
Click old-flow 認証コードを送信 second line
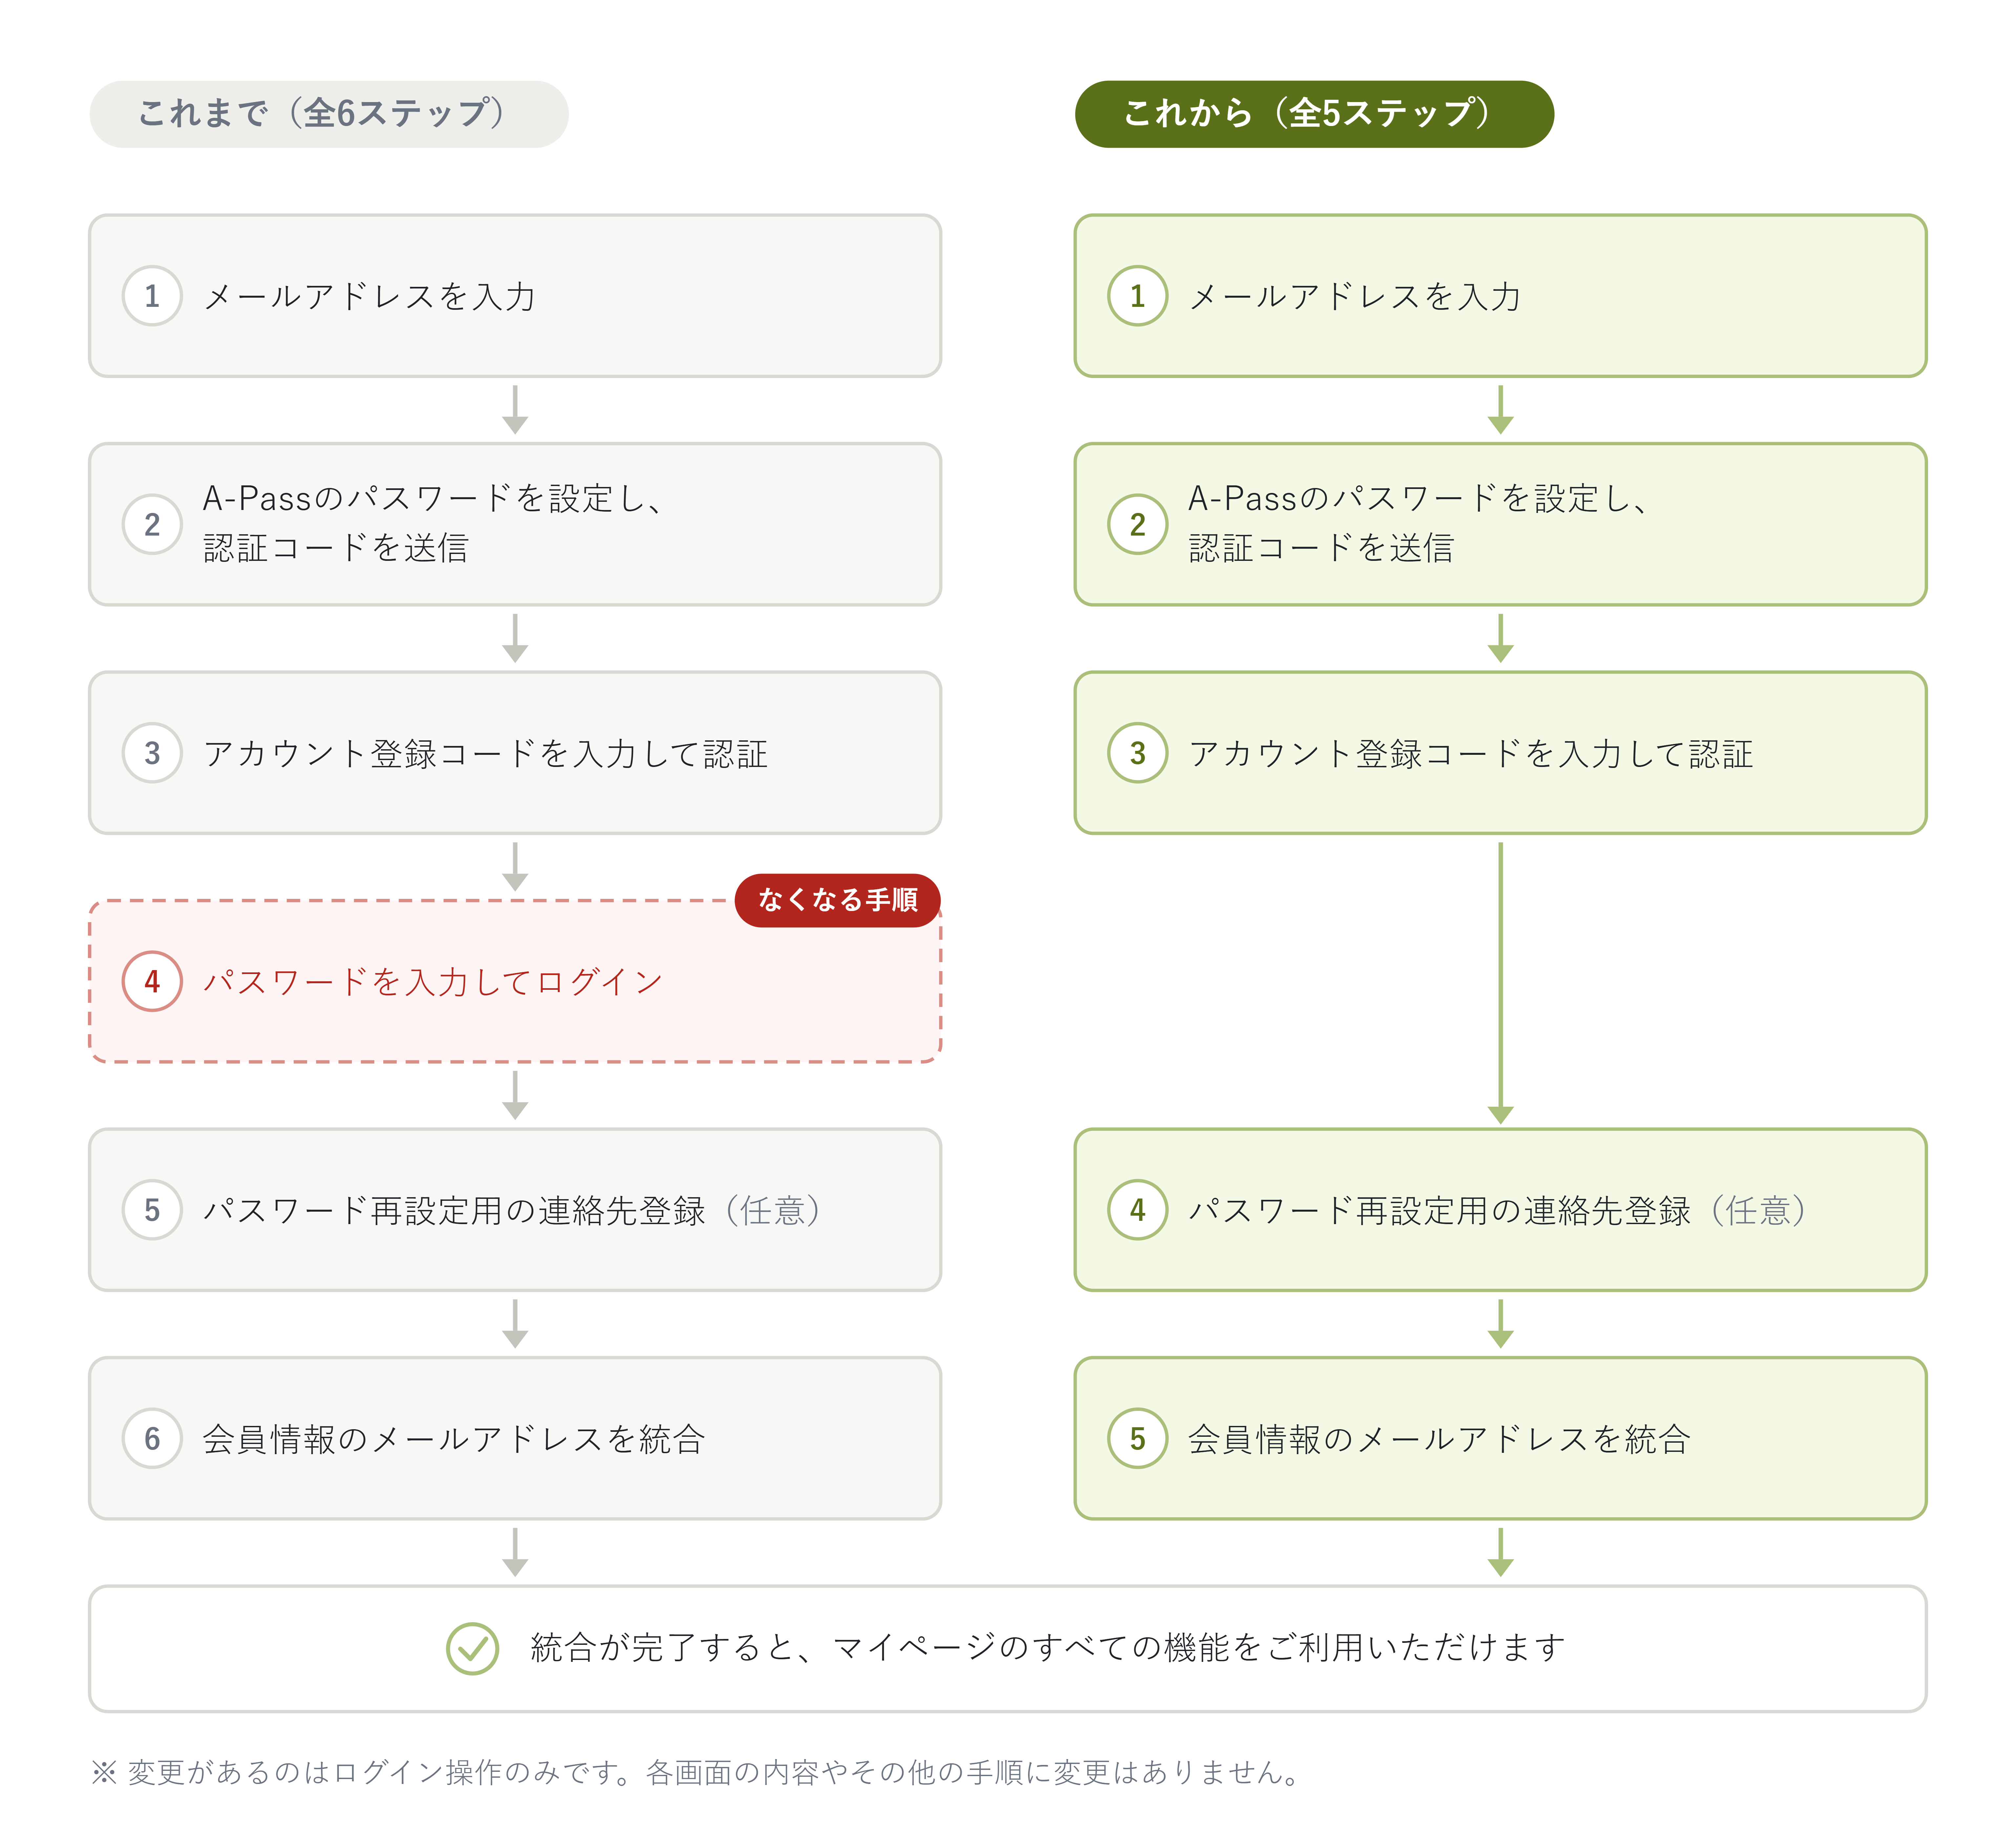336,548
